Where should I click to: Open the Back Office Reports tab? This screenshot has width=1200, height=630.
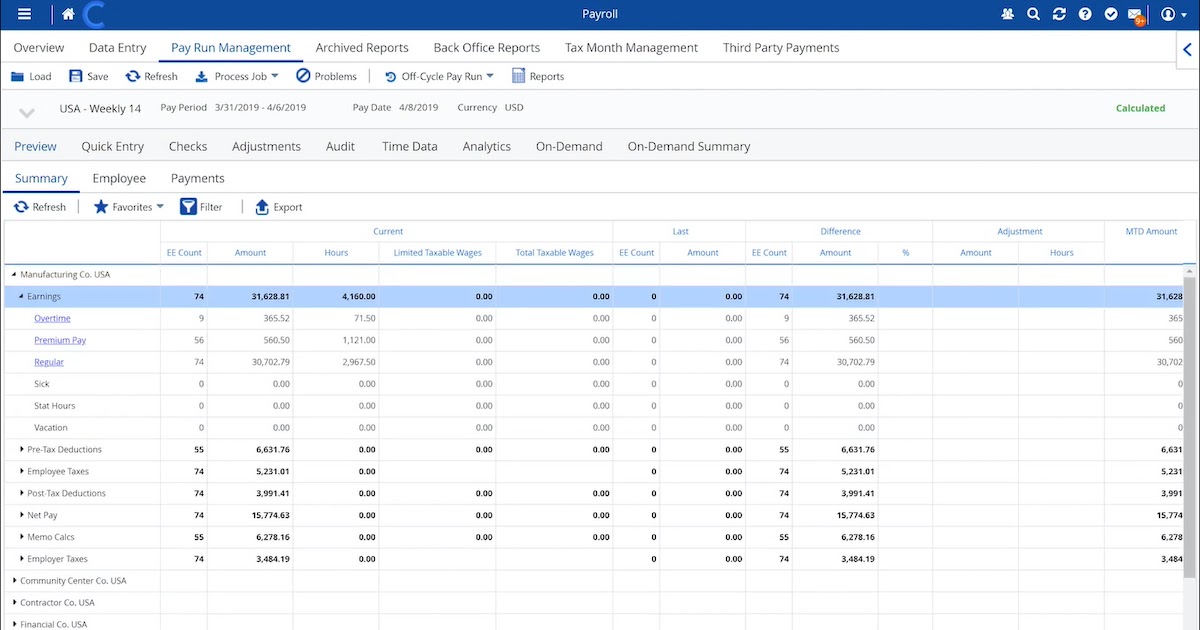pyautogui.click(x=487, y=47)
